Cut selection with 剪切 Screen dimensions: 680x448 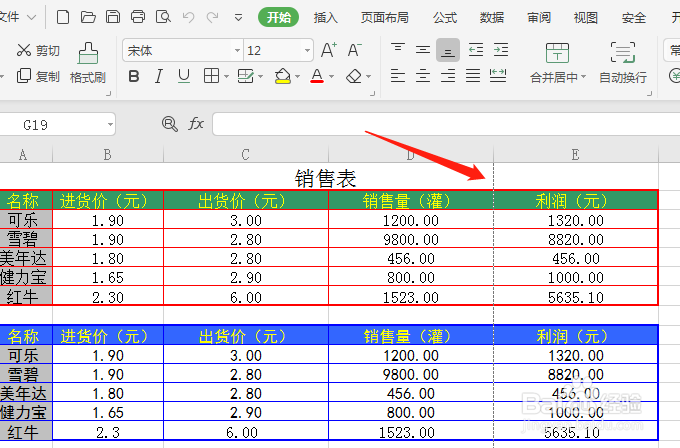[x=38, y=50]
